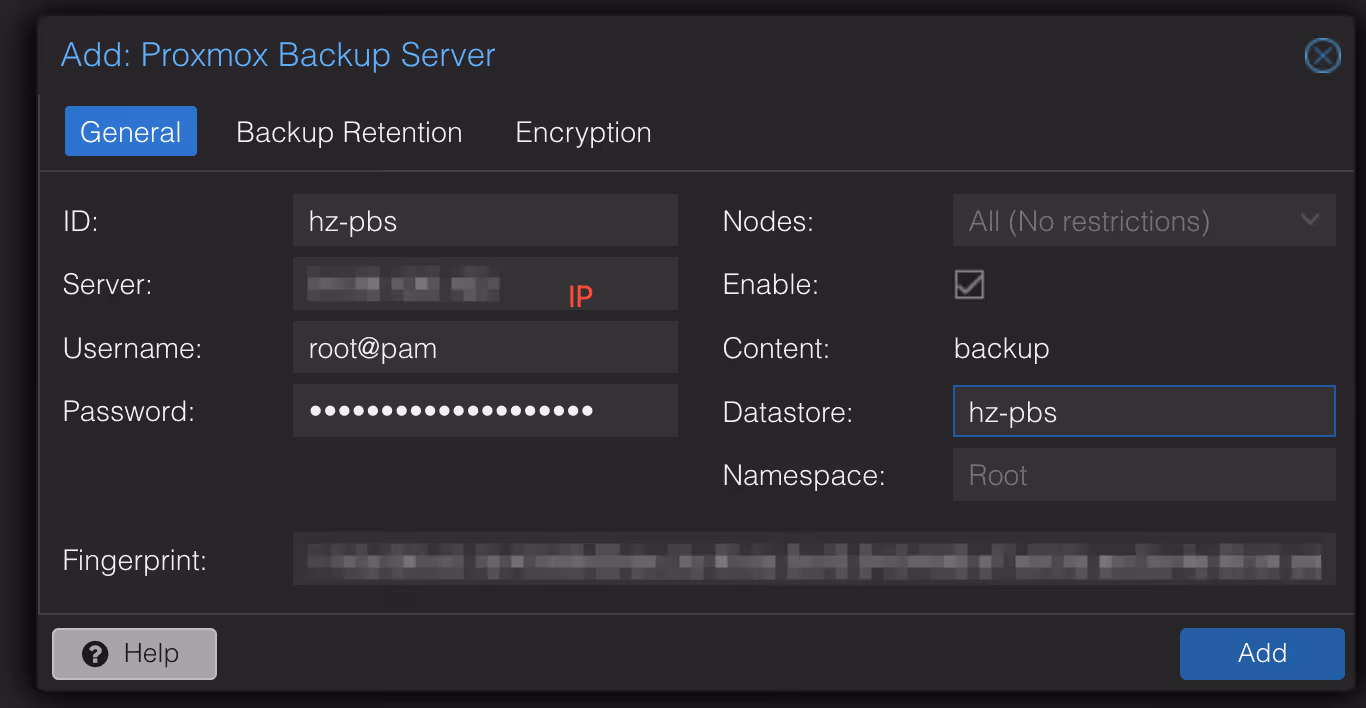Open Help for this dialog
The width and height of the screenshot is (1366, 708).
(x=134, y=653)
